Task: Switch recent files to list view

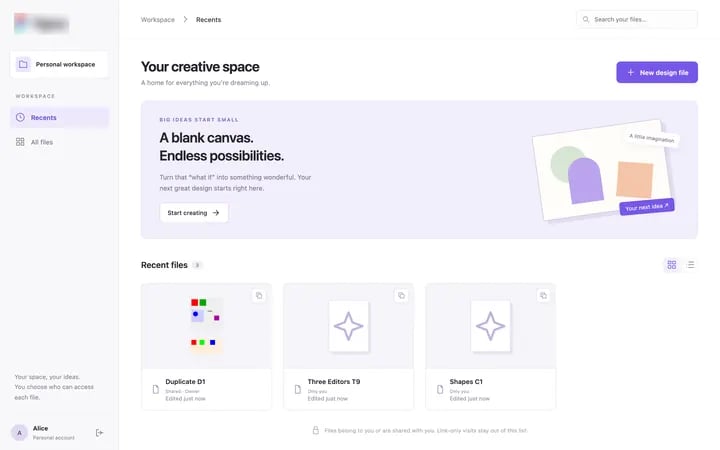Action: coord(690,264)
